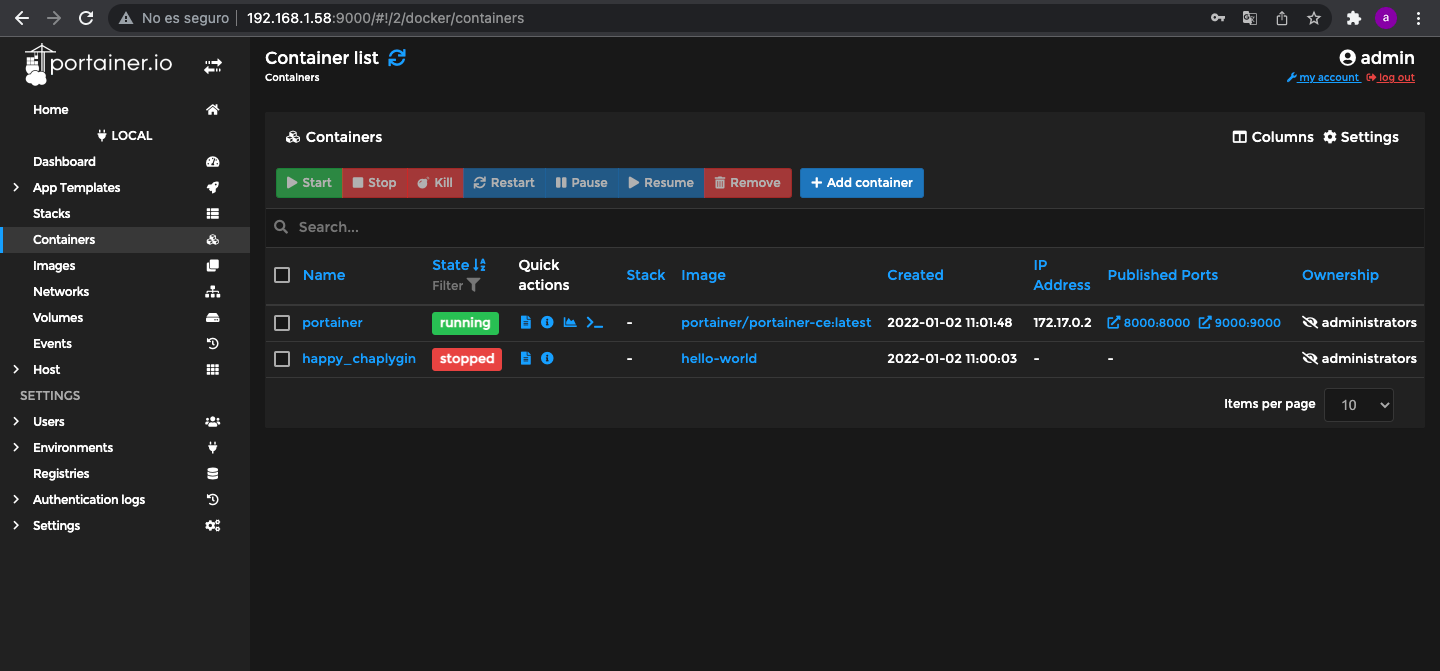Toggle the sidebar collapse arrows icon

pyautogui.click(x=213, y=66)
